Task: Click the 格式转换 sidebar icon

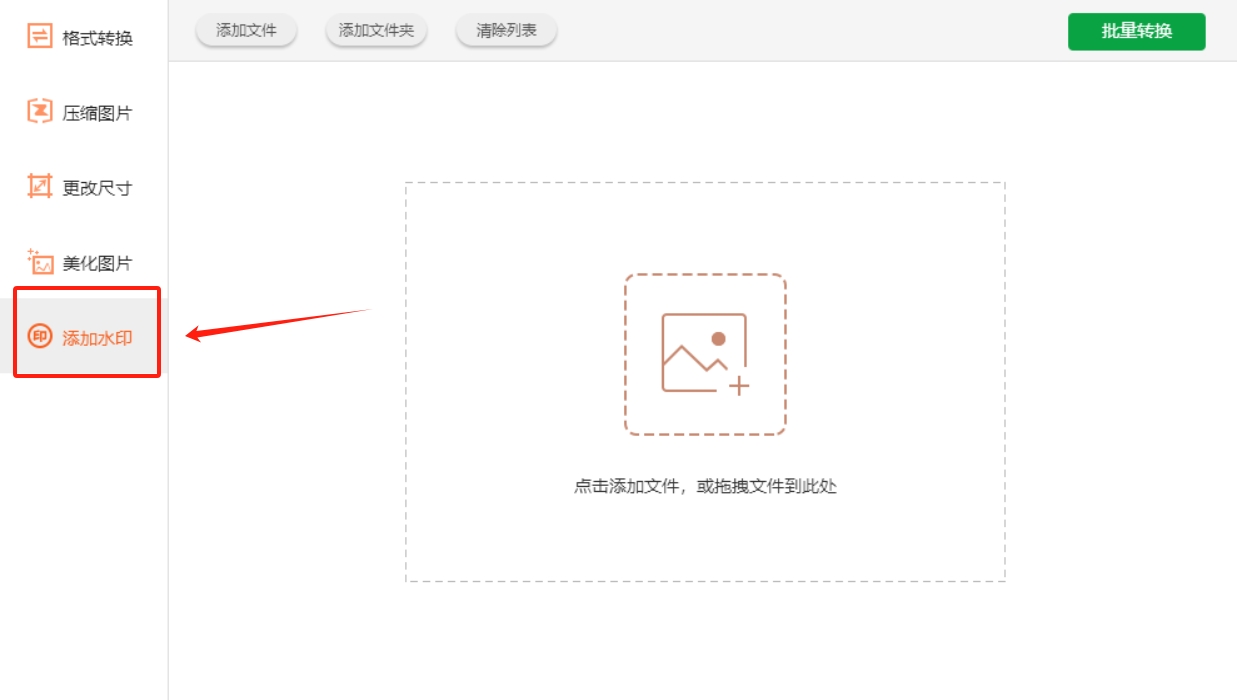Action: coord(39,38)
